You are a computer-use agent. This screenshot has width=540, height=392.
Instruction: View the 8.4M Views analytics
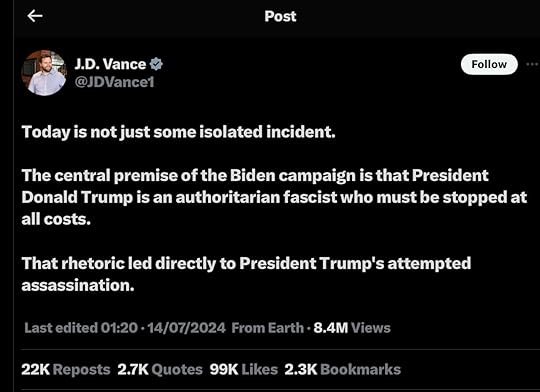(x=352, y=328)
